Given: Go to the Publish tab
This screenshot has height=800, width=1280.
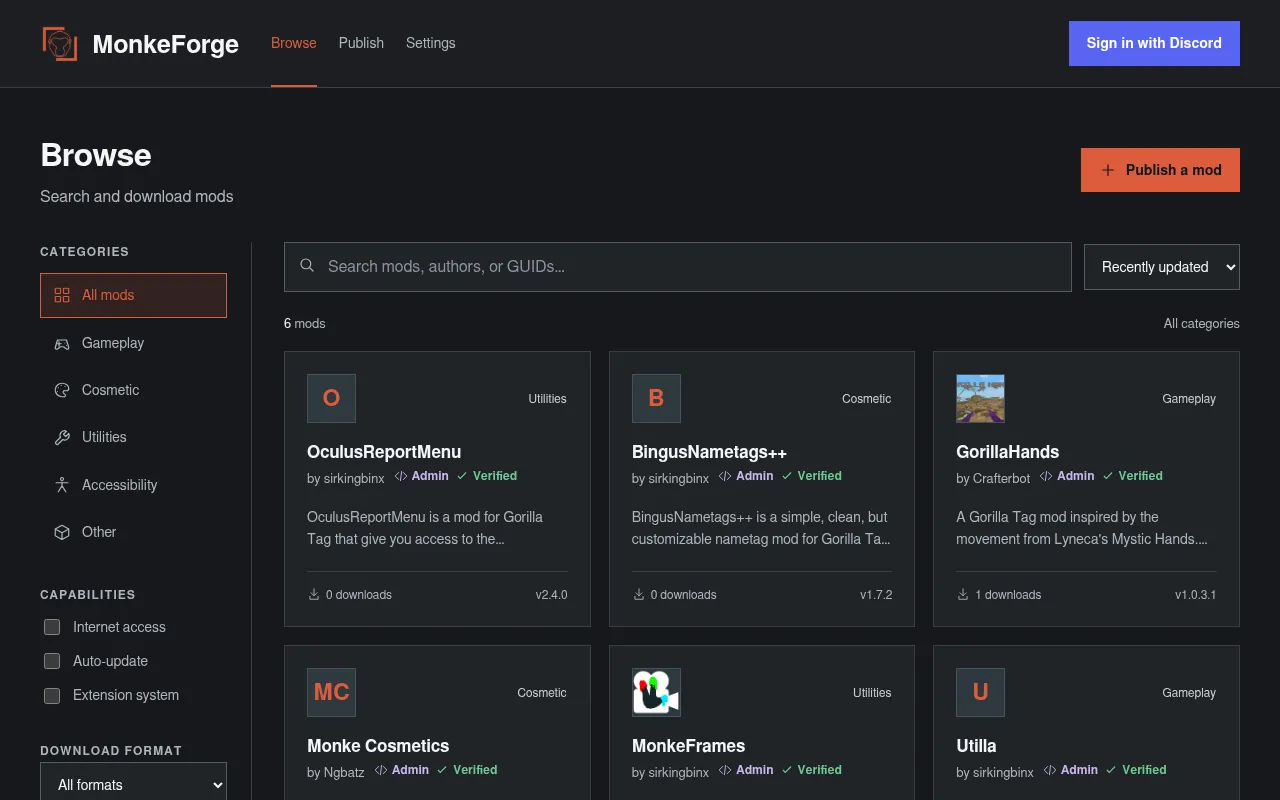Looking at the screenshot, I should tap(361, 43).
